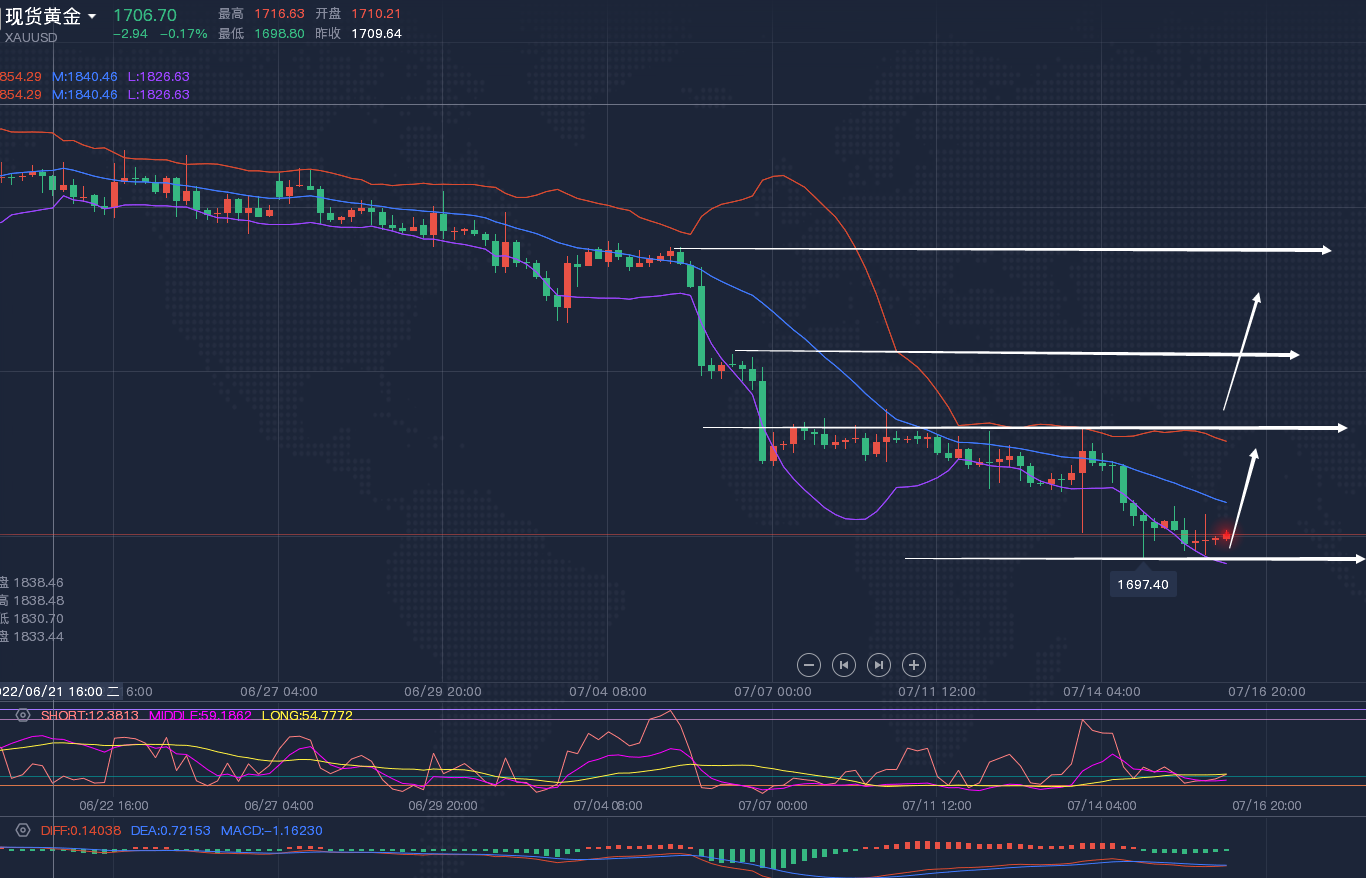Click the 07/14 04:00 main time axis label
The height and width of the screenshot is (878, 1366).
point(1101,691)
